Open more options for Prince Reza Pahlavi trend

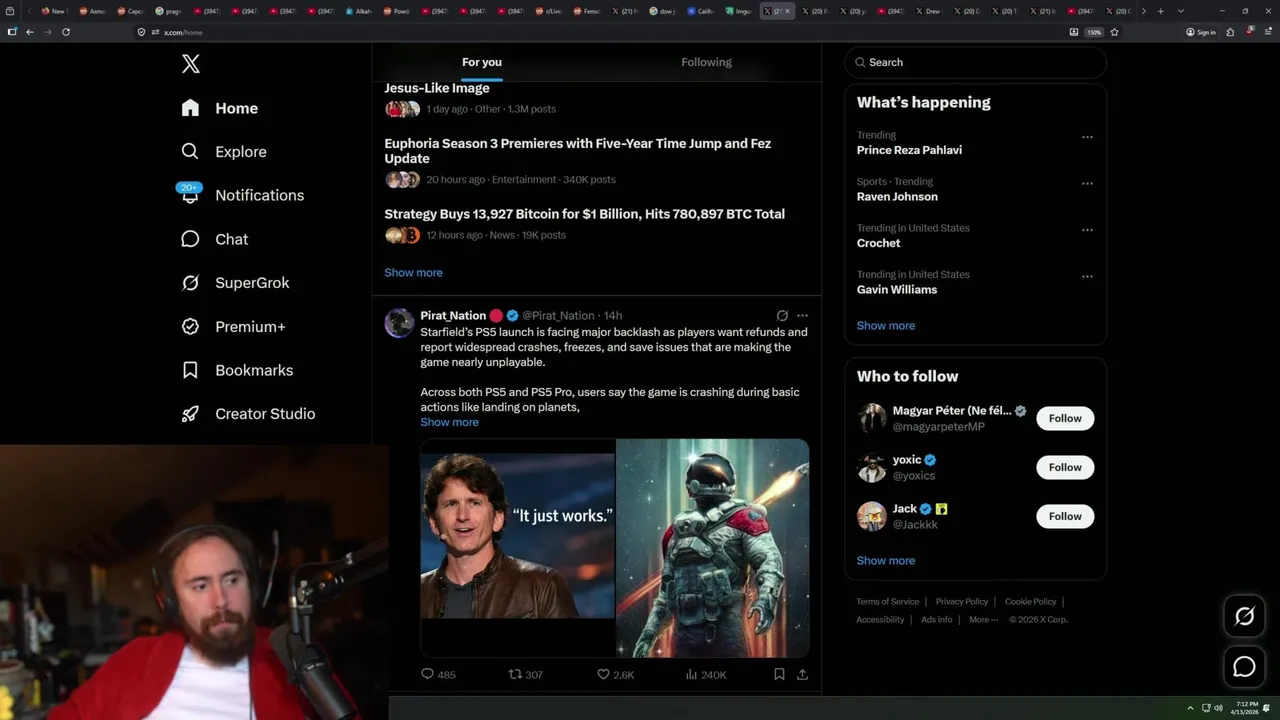click(x=1087, y=137)
